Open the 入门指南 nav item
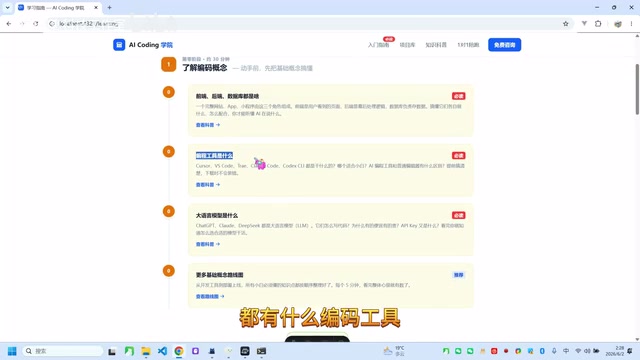The height and width of the screenshot is (360, 640). (x=378, y=45)
